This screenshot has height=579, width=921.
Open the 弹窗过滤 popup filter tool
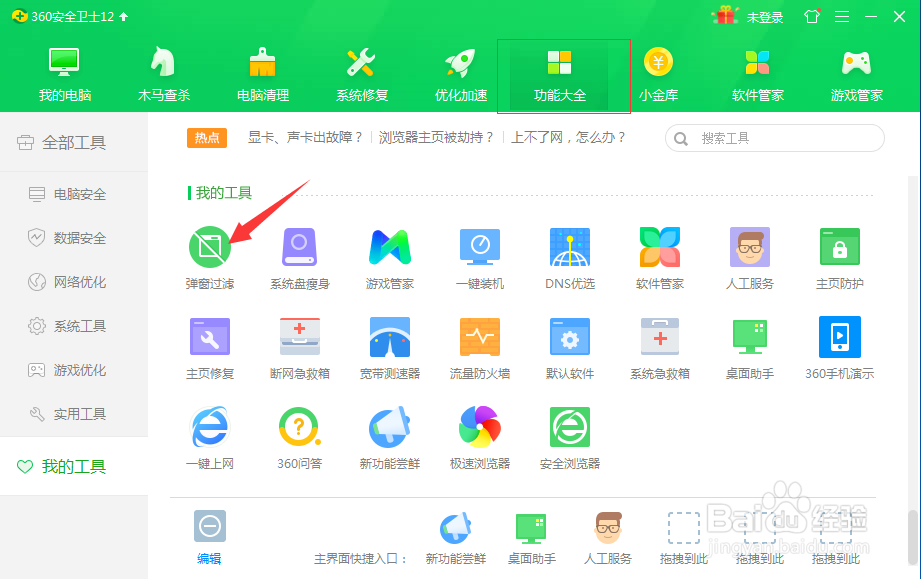[210, 257]
